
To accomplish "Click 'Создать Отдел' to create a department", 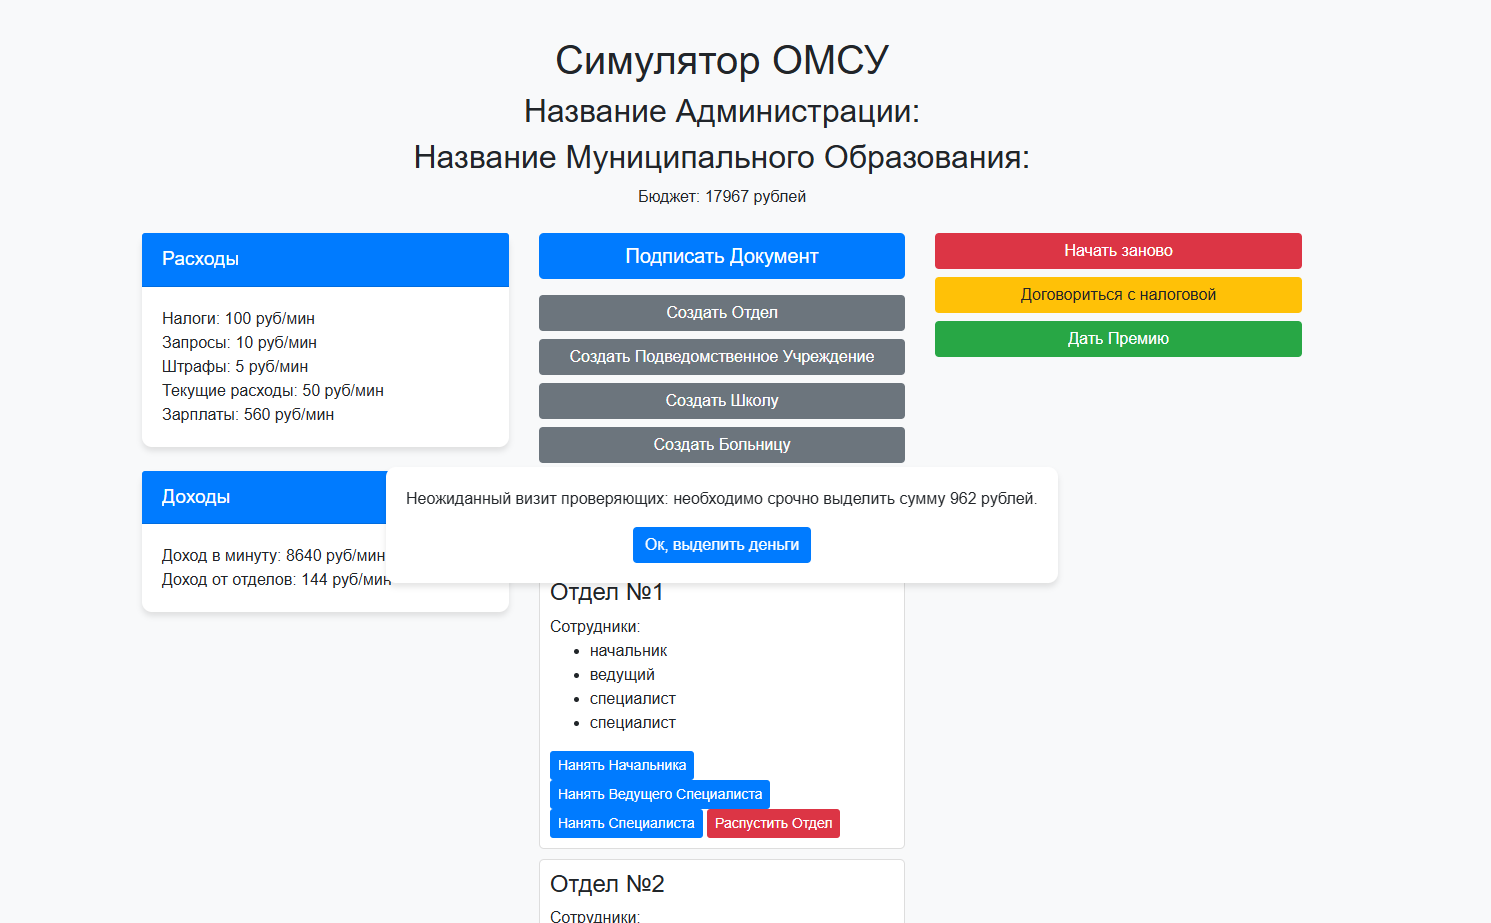I will (x=721, y=312).
